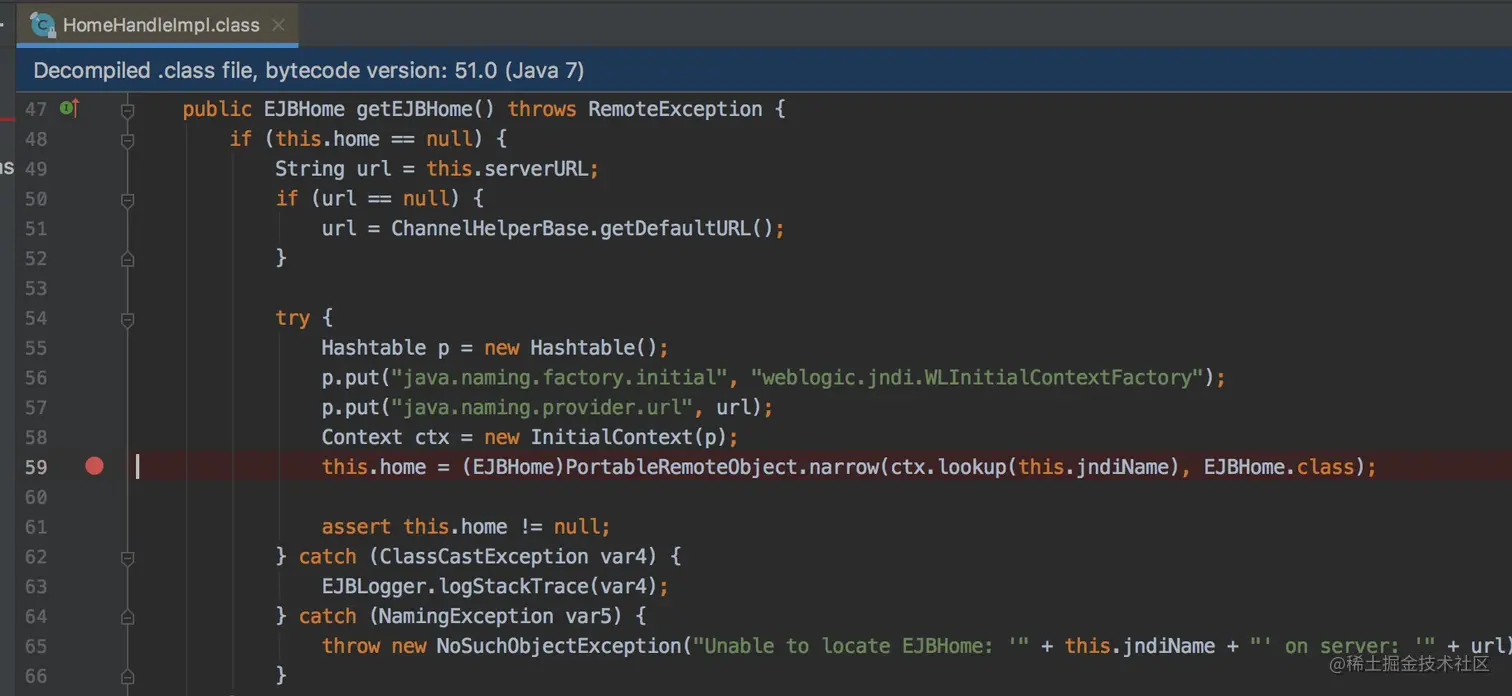The width and height of the screenshot is (1512, 696).
Task: Click 'new Hashtable()' on line 55
Action: (570, 348)
